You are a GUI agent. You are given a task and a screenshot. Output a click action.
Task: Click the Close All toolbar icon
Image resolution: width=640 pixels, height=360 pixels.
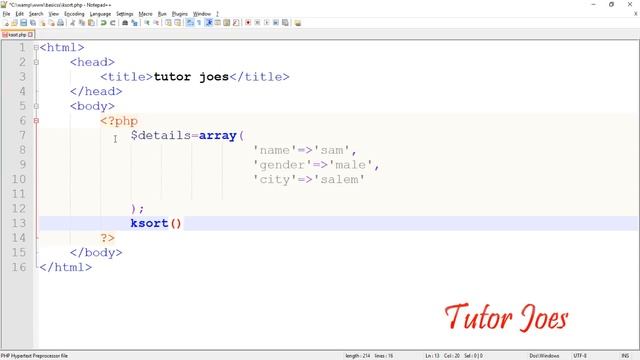click(51, 23)
